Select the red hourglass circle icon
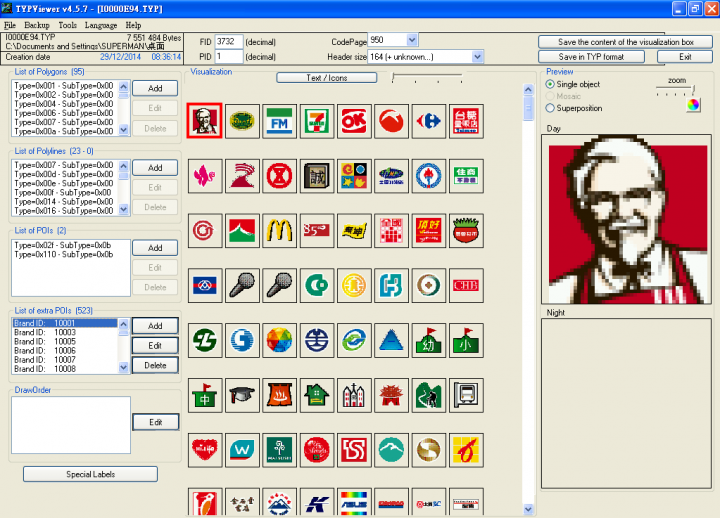Image resolution: width=720 pixels, height=518 pixels. coord(279,176)
